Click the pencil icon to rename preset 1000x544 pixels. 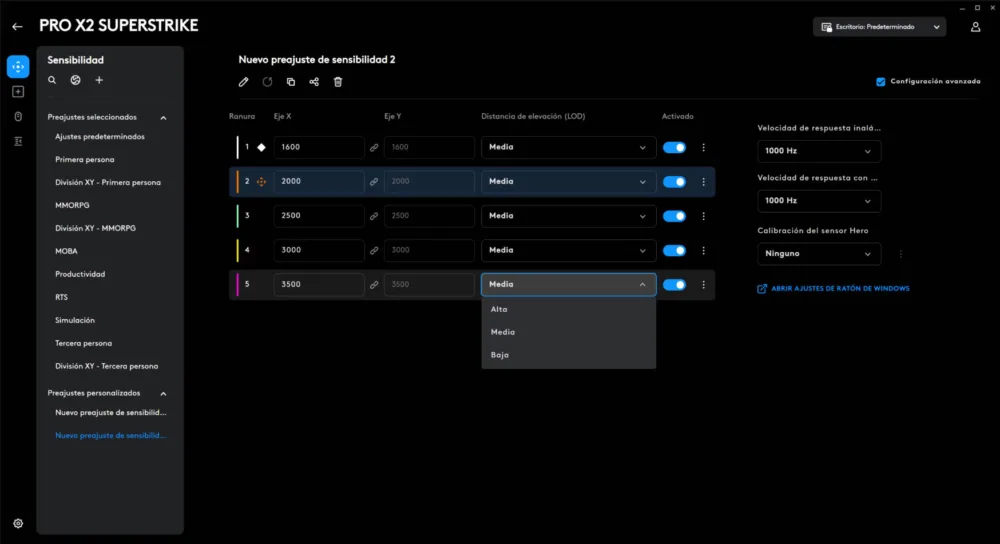[243, 82]
